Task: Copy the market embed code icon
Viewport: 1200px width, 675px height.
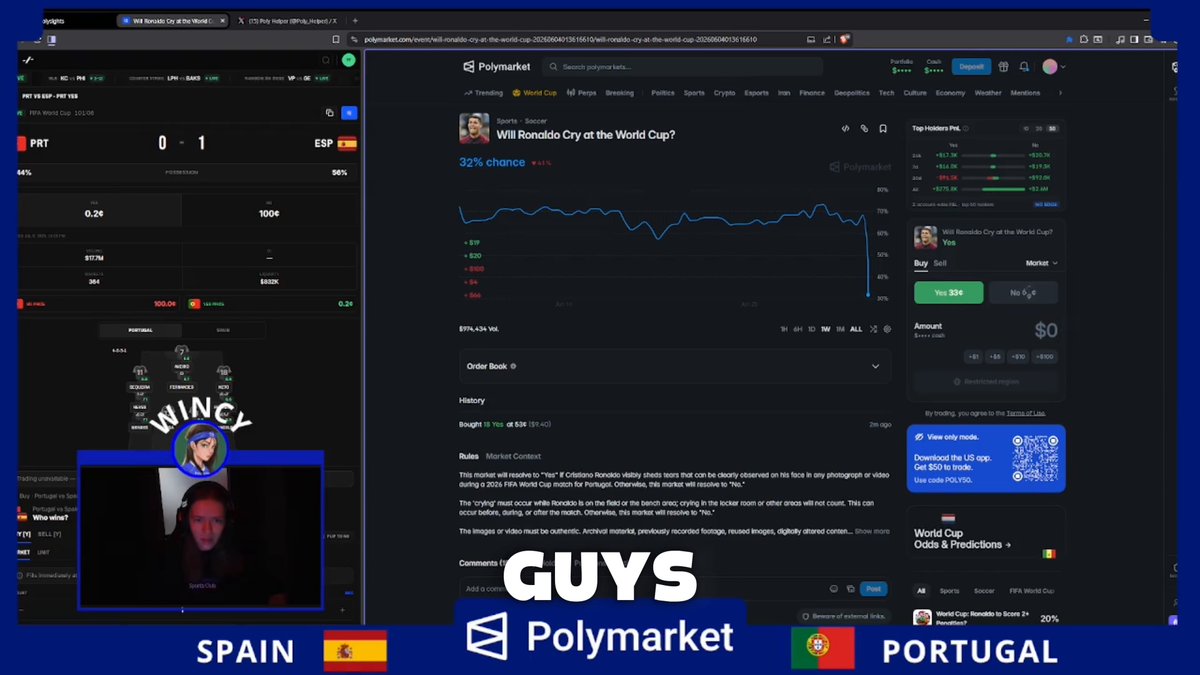Action: (x=845, y=129)
